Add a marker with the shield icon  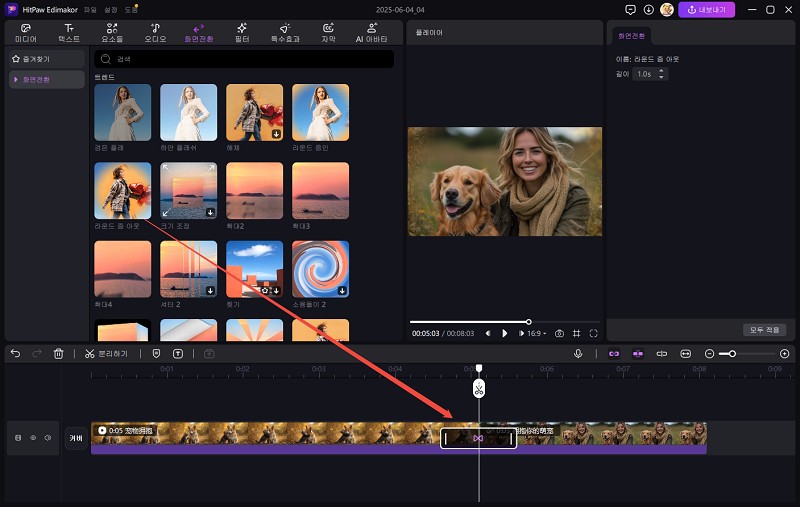pyautogui.click(x=157, y=353)
